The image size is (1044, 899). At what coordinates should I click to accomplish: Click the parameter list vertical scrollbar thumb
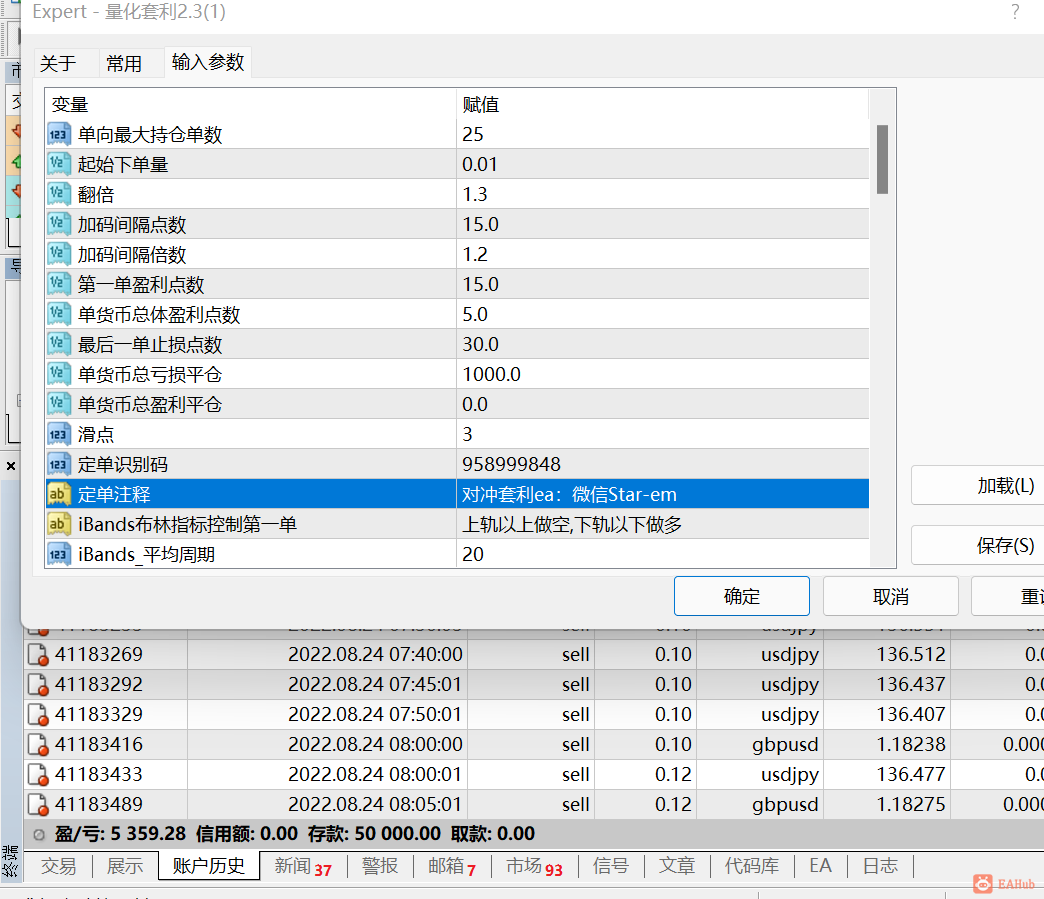(x=883, y=159)
